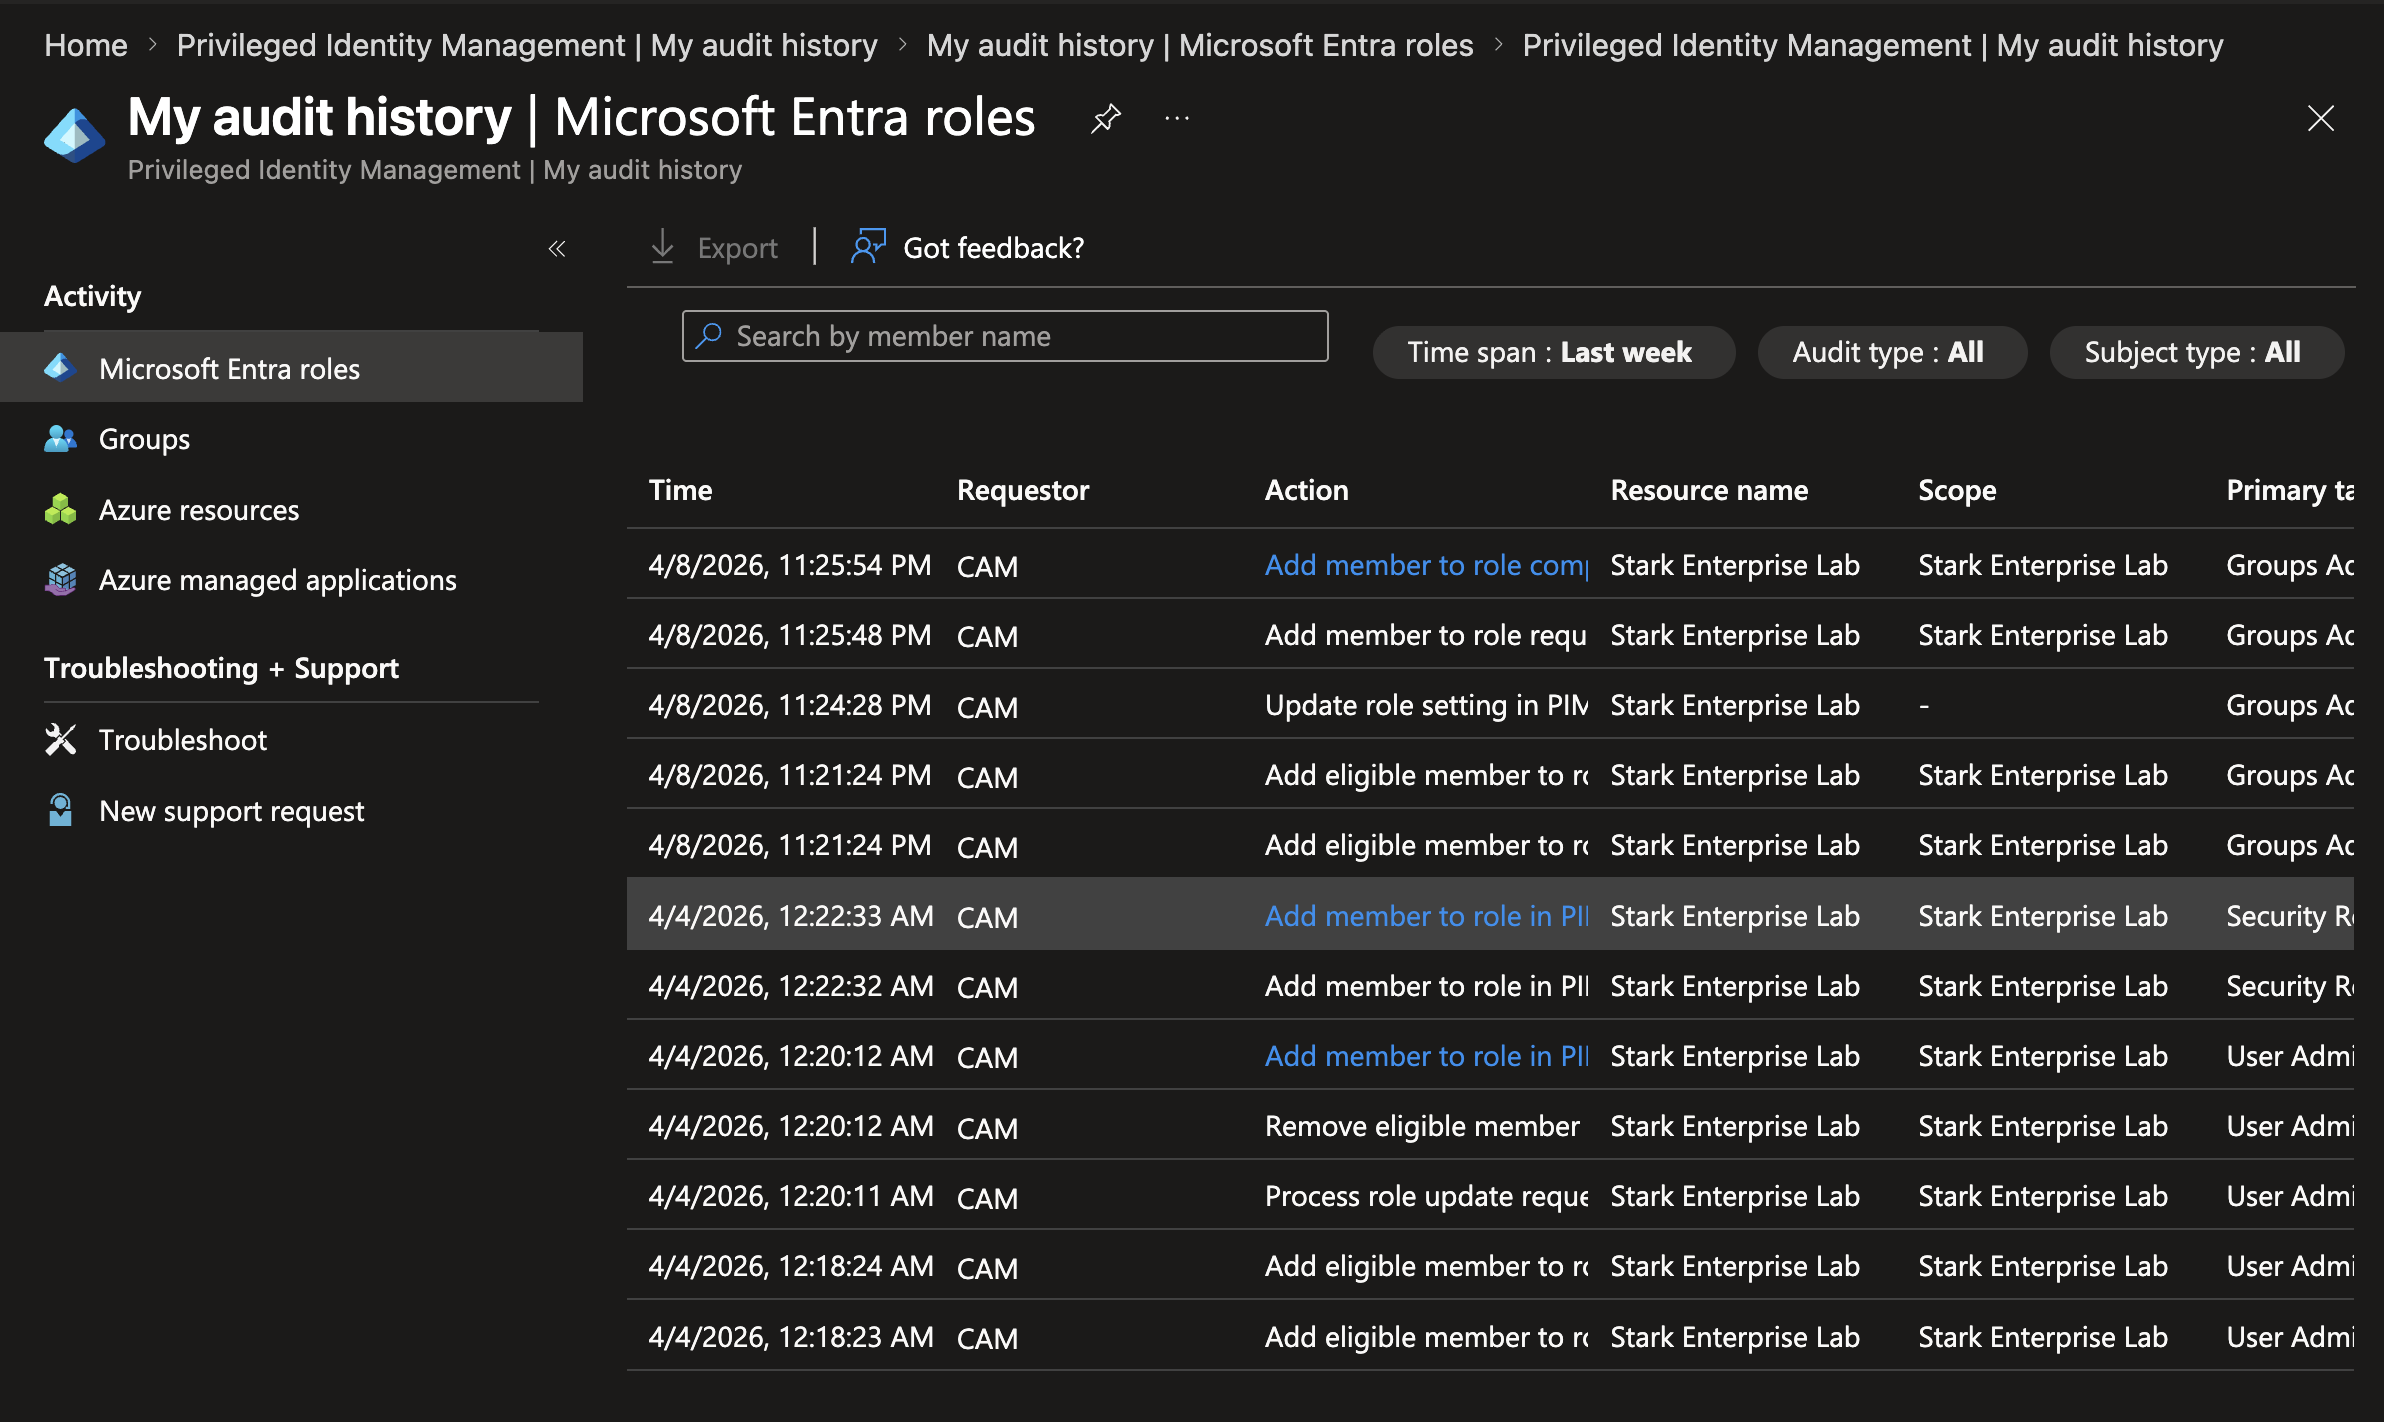This screenshot has height=1422, width=2384.
Task: Open Groups in the Activity menu
Action: pos(144,439)
